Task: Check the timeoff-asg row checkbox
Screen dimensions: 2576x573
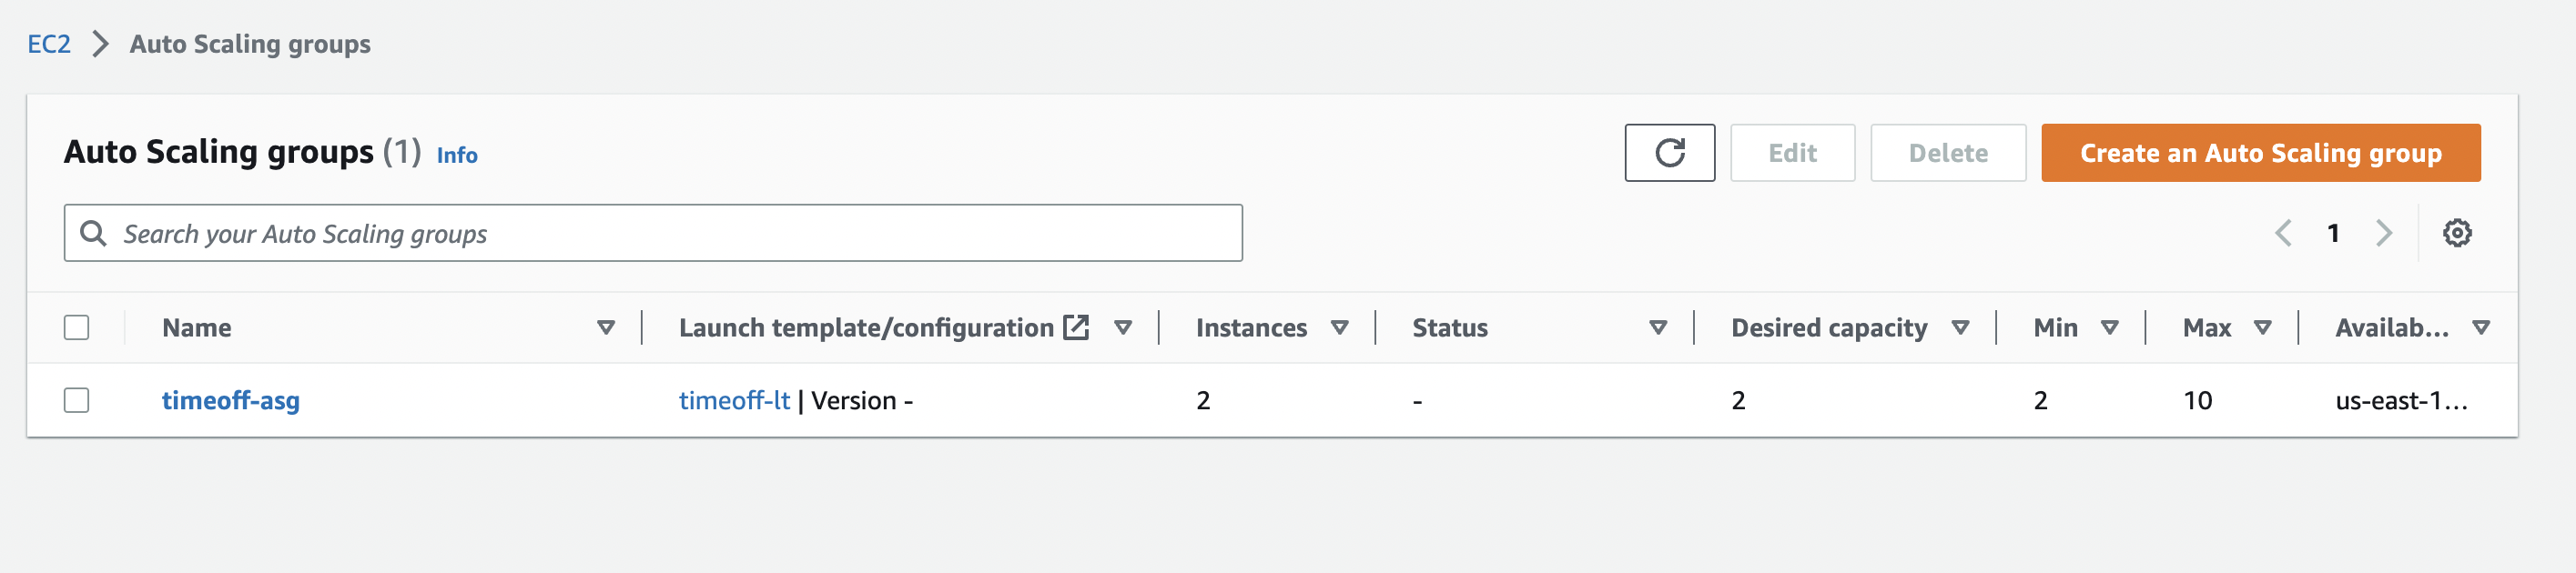Action: (x=78, y=399)
